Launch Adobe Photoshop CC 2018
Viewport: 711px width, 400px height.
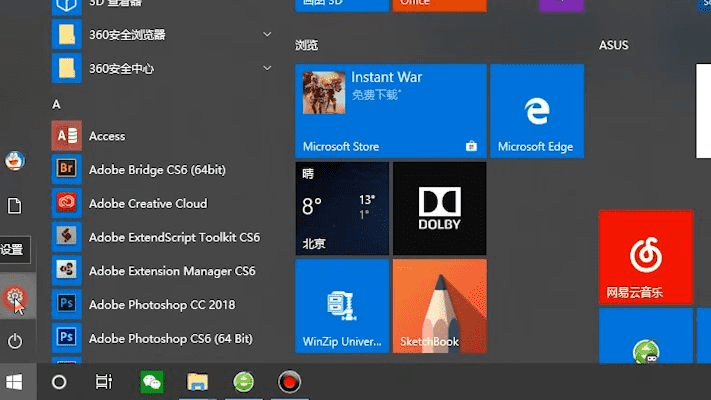(x=162, y=304)
